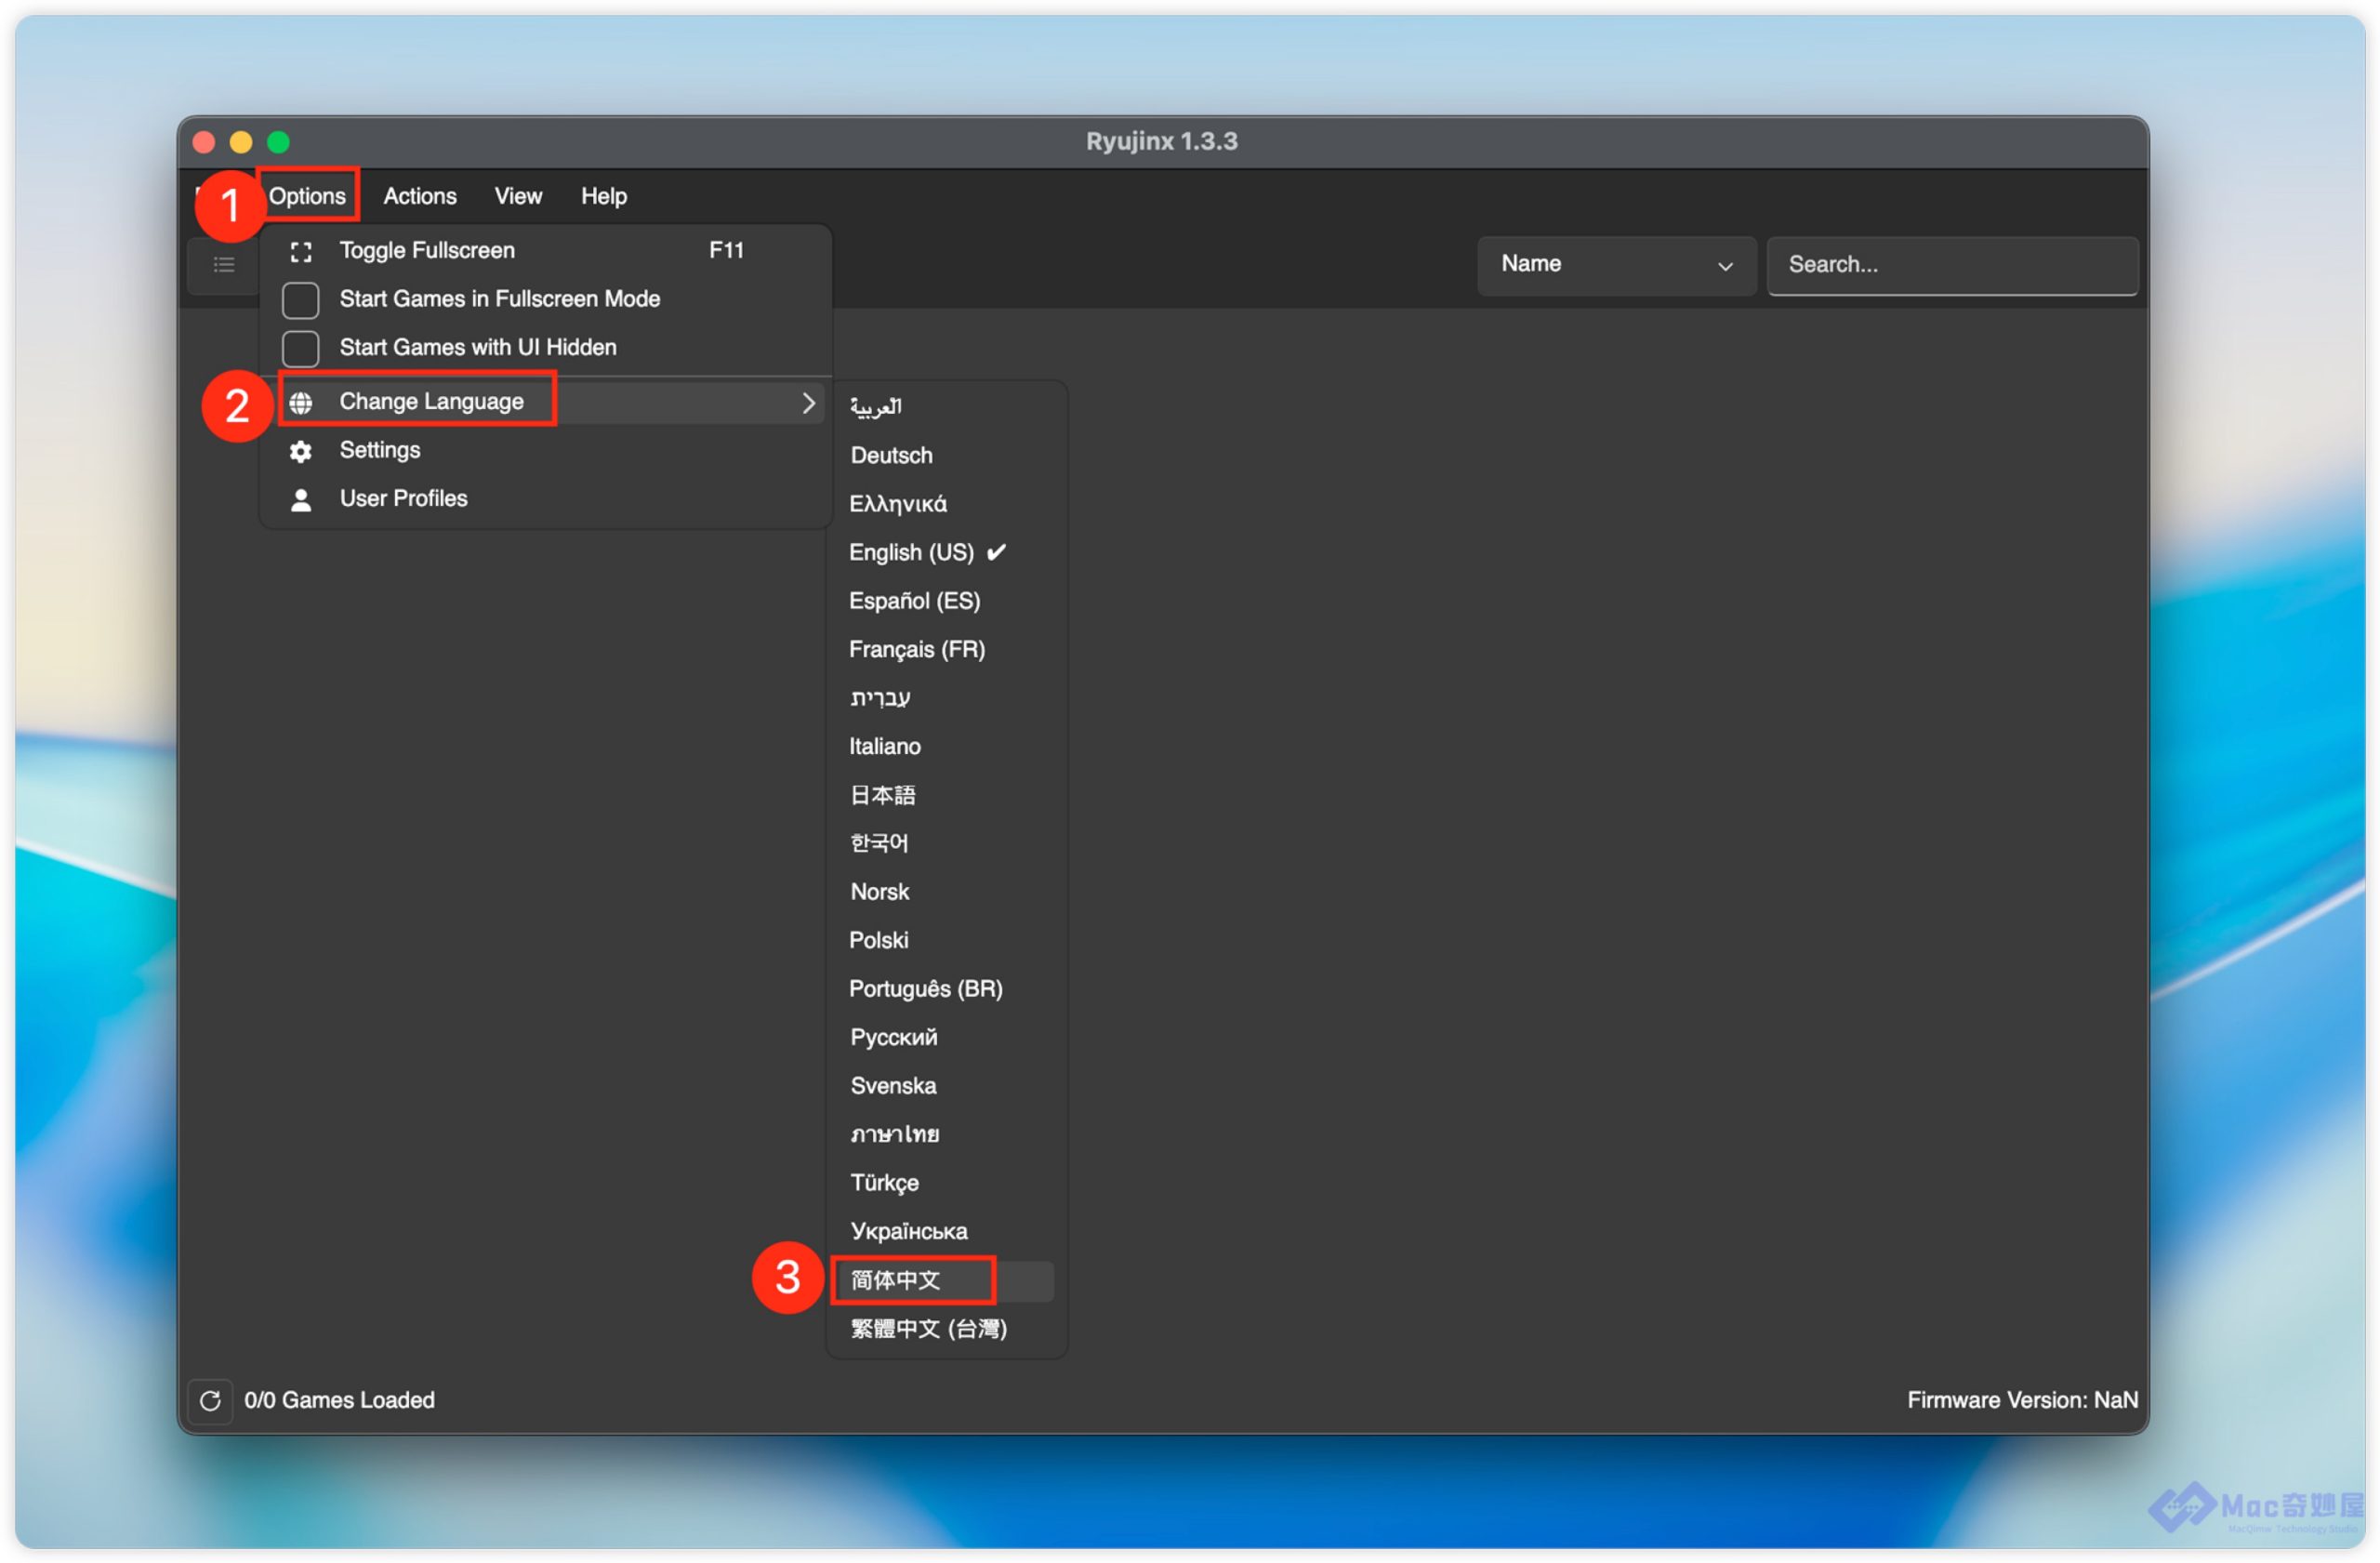This screenshot has height=1563, width=2380.
Task: Click the chevron on the Name combo box
Action: (x=1726, y=266)
